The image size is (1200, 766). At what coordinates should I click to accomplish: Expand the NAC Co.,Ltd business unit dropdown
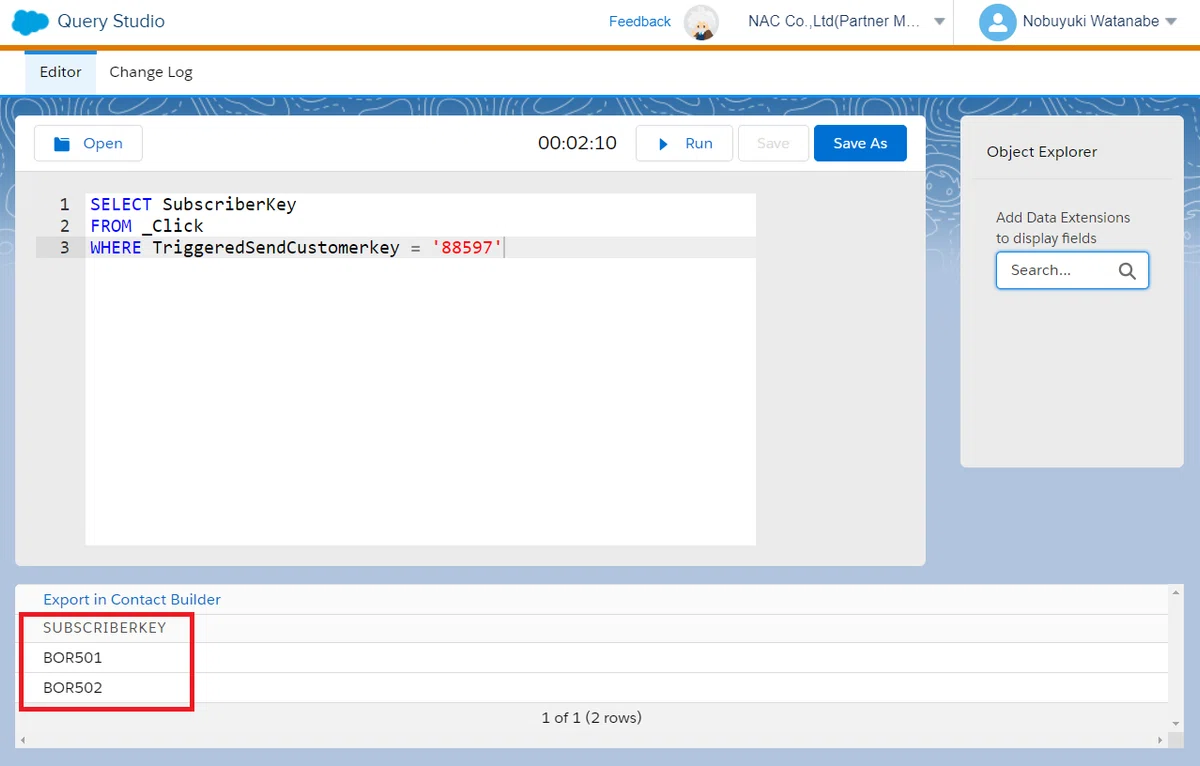(x=939, y=22)
